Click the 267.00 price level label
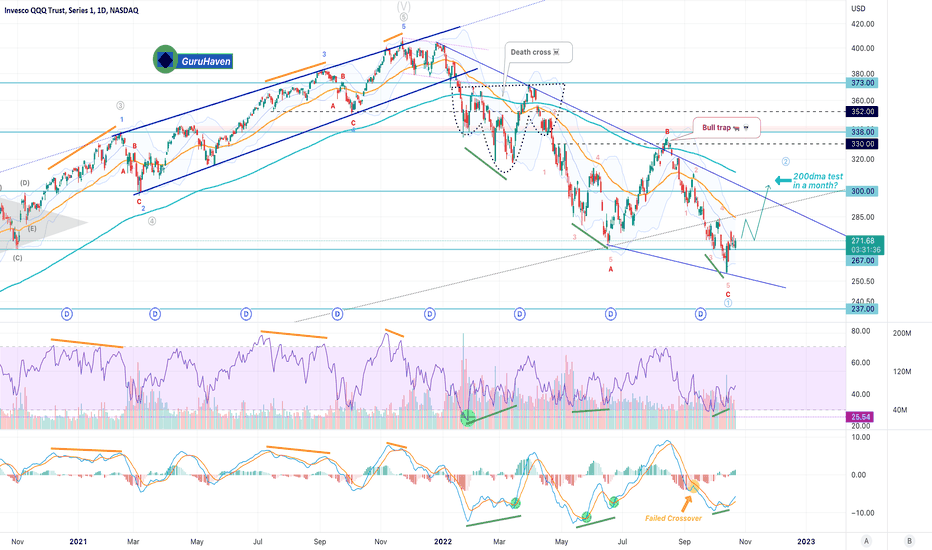 862,260
